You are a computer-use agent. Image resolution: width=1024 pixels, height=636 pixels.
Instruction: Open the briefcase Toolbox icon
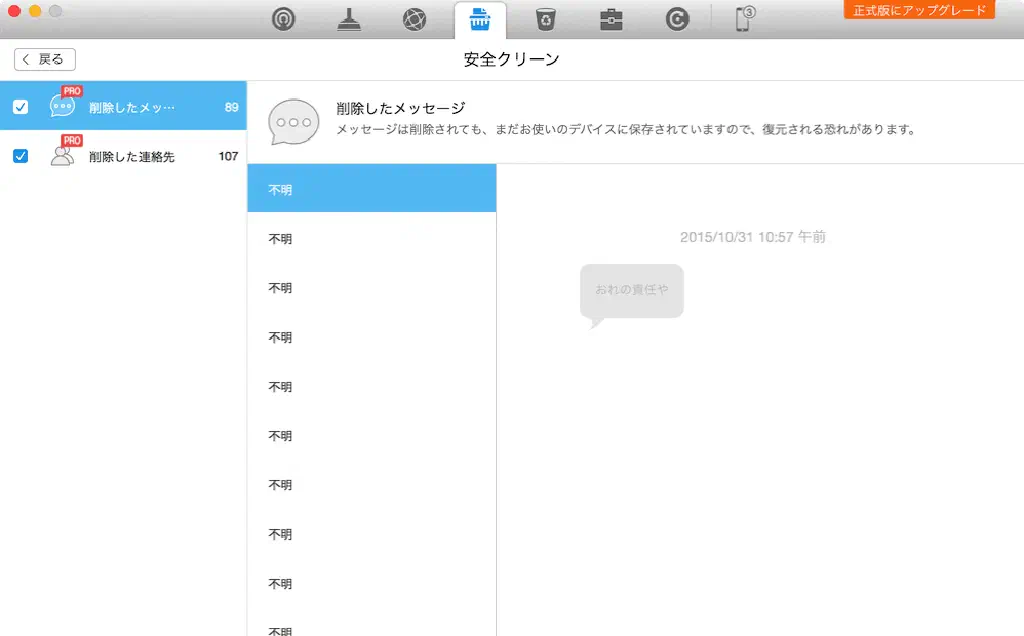point(611,20)
